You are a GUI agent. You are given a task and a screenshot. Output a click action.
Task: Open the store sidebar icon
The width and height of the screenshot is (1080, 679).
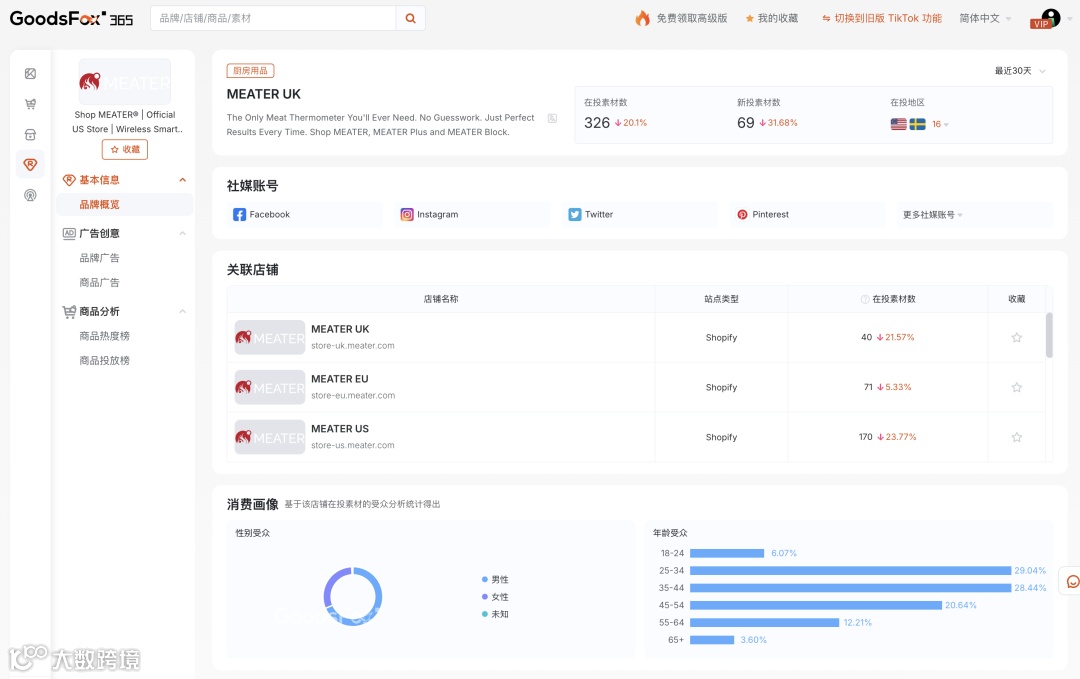(30, 134)
